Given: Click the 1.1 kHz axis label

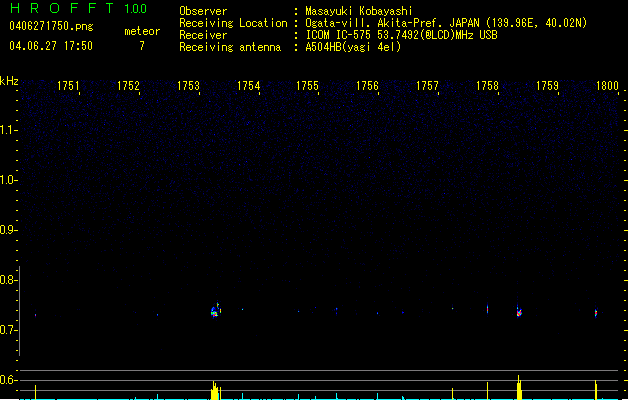Looking at the screenshot, I should click(x=9, y=130).
